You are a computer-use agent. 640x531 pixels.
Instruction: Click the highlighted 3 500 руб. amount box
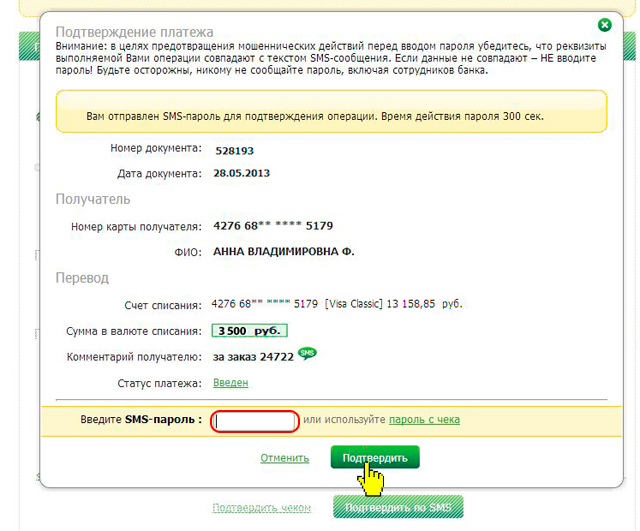249,331
